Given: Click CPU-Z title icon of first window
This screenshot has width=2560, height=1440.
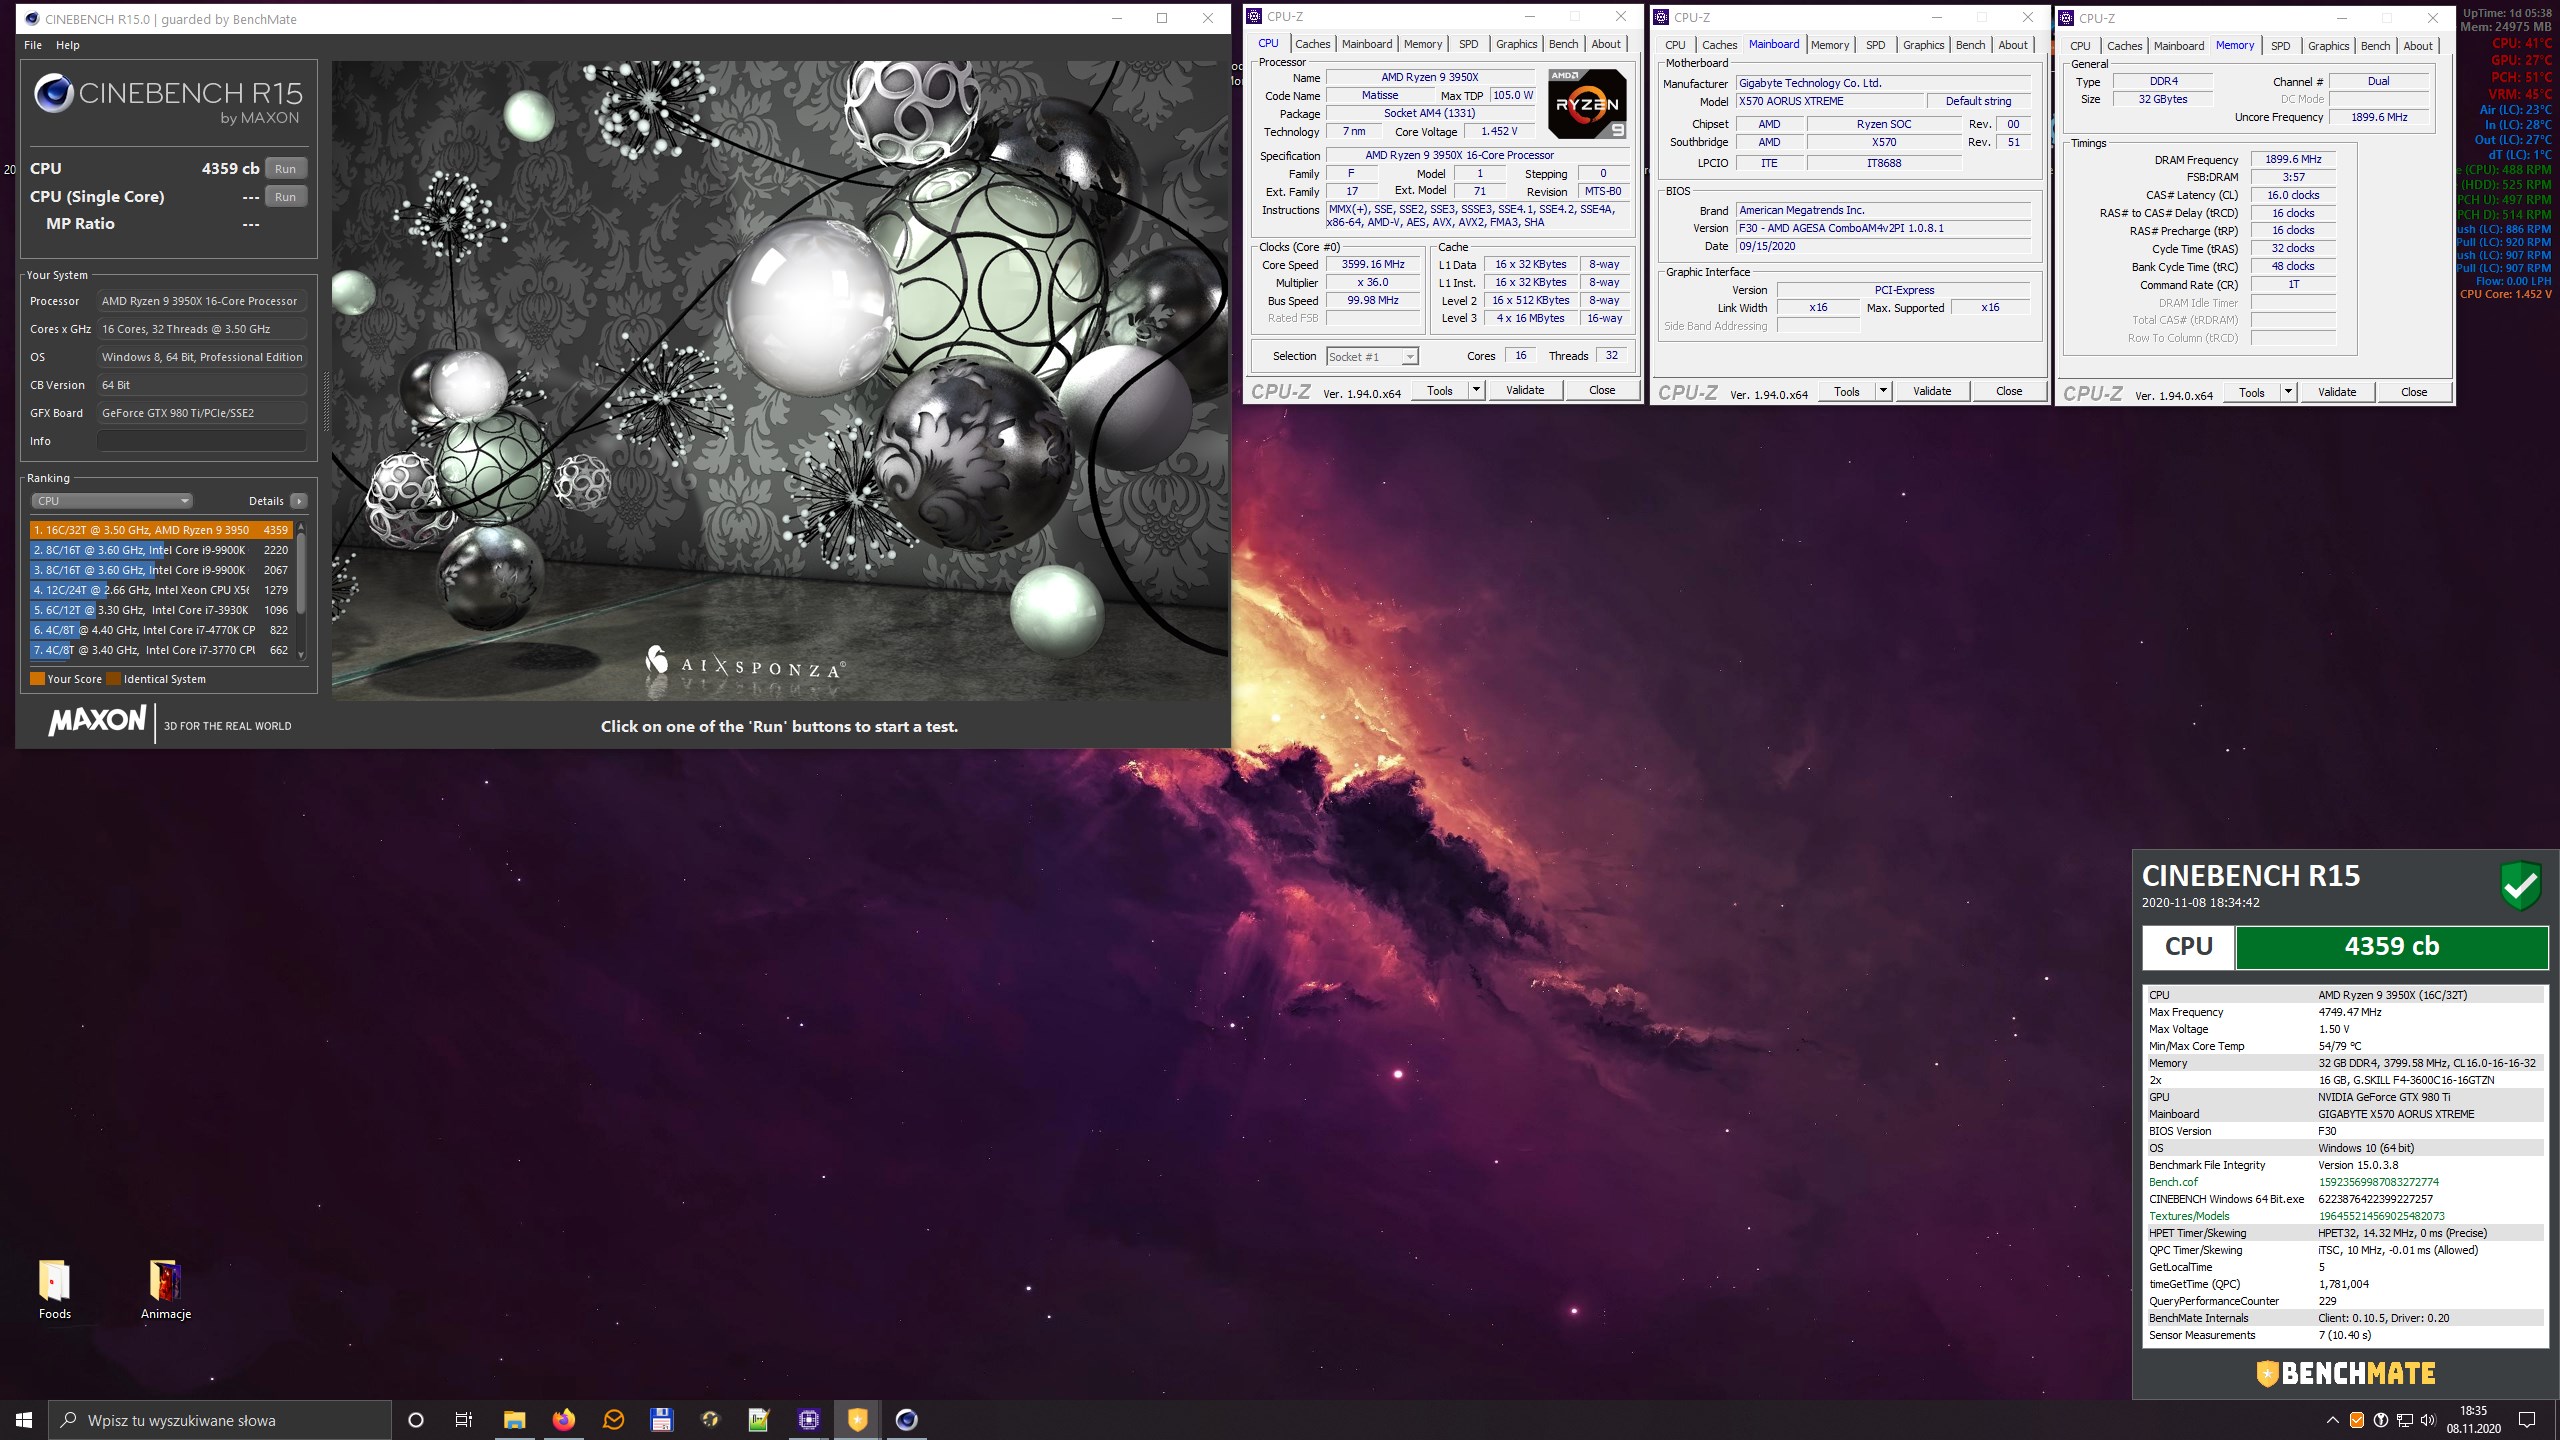Looking at the screenshot, I should coord(1254,16).
